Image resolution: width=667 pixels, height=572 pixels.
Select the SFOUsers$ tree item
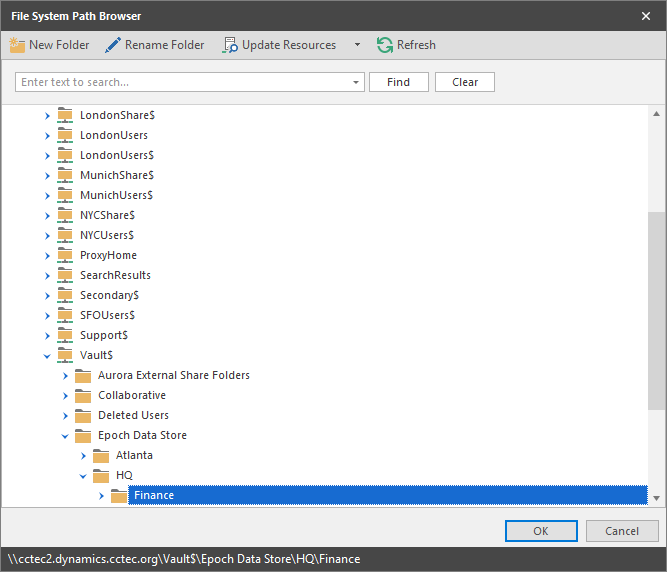point(107,315)
